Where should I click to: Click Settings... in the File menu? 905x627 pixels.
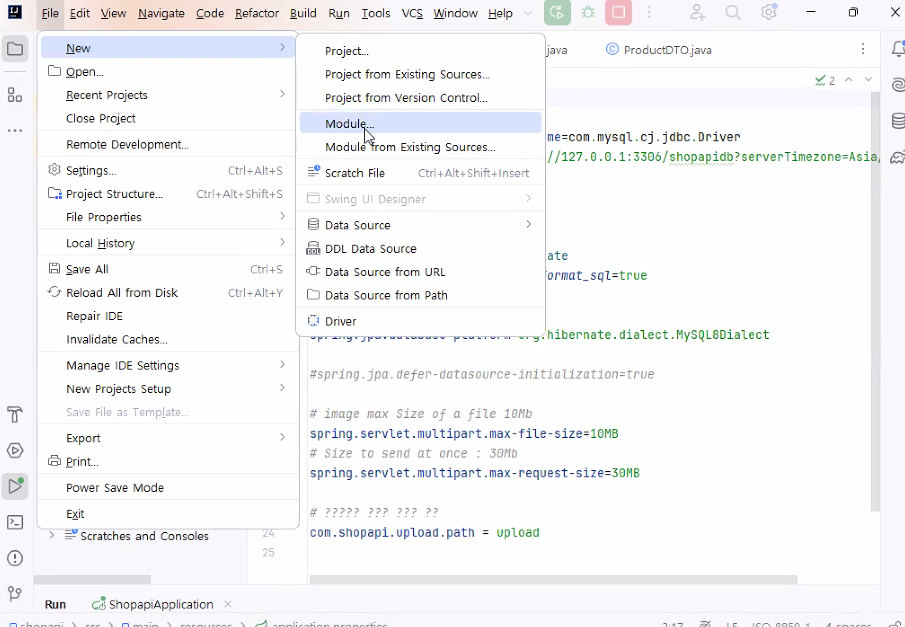point(168,170)
